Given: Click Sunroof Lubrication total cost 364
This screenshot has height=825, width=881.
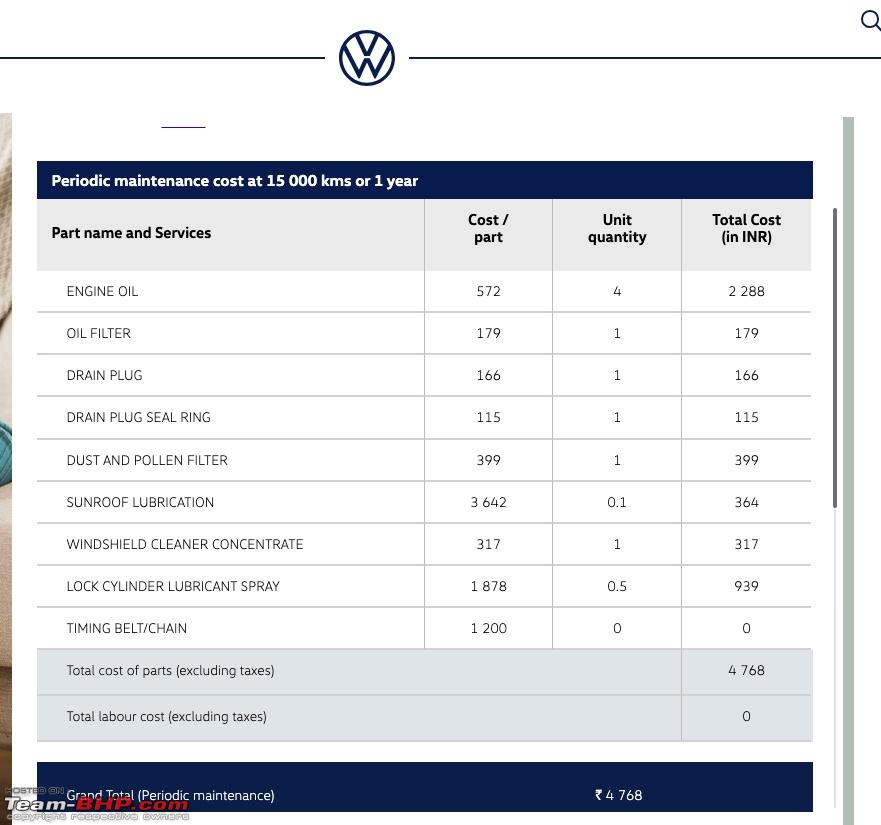Looking at the screenshot, I should (746, 502).
